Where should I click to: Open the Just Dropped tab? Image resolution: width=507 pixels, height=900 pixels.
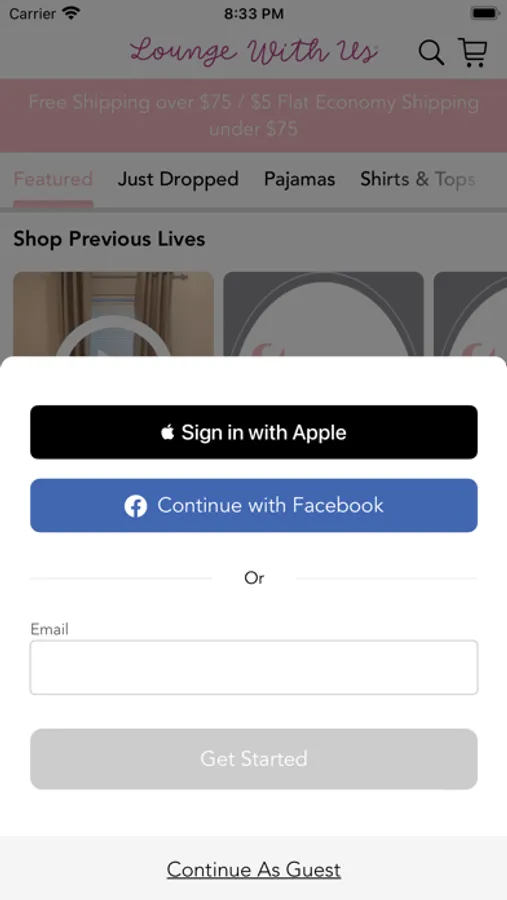(x=178, y=179)
